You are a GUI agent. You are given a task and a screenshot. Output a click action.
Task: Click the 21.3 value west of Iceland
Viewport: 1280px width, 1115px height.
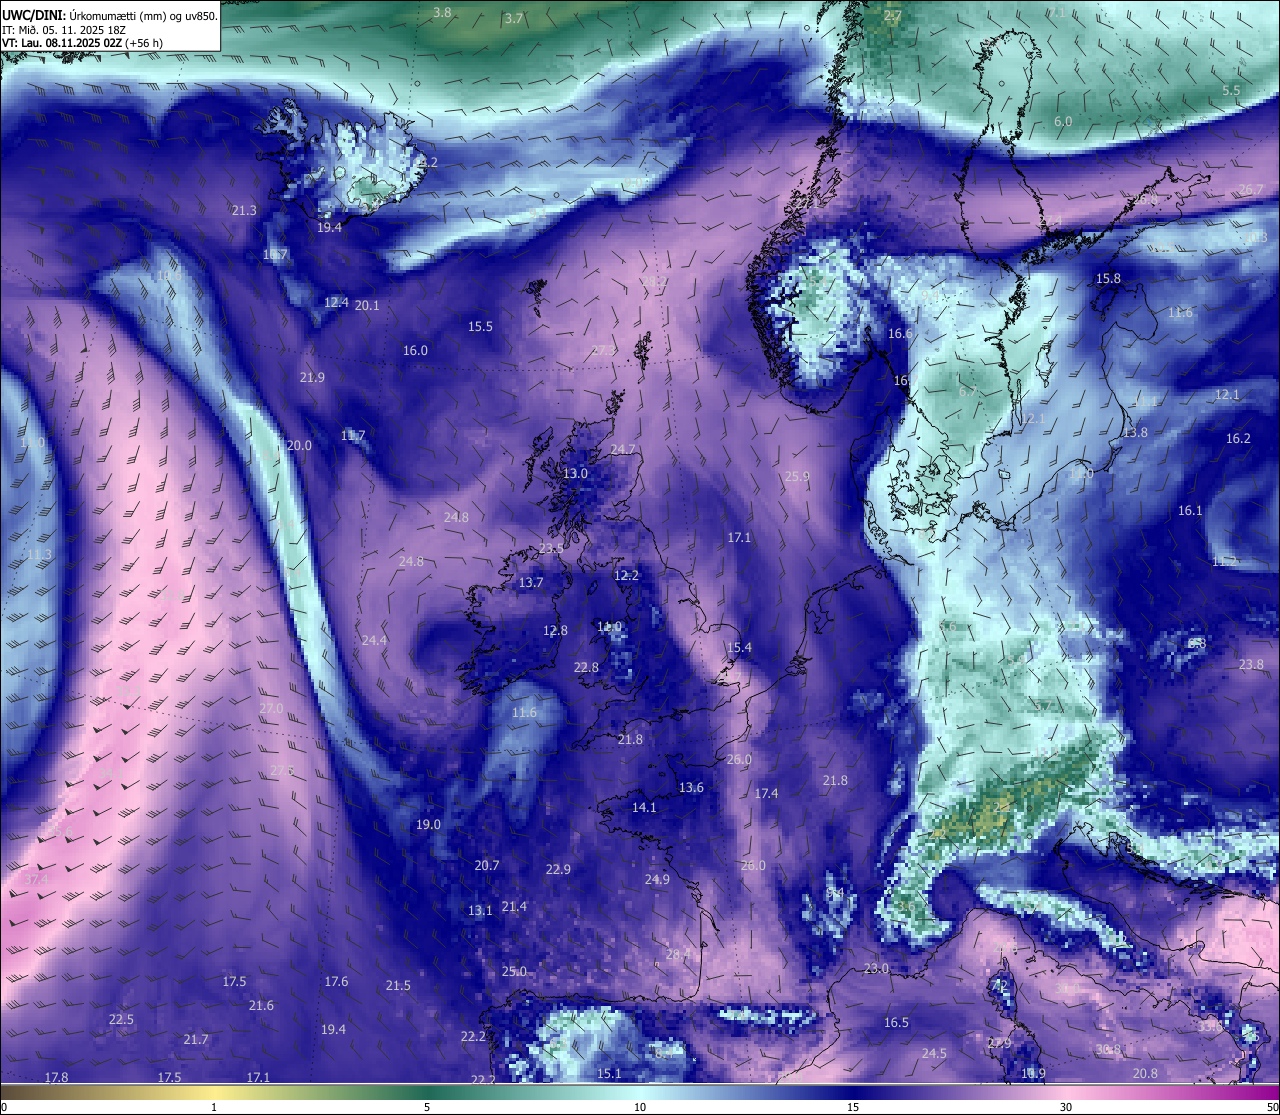point(244,210)
